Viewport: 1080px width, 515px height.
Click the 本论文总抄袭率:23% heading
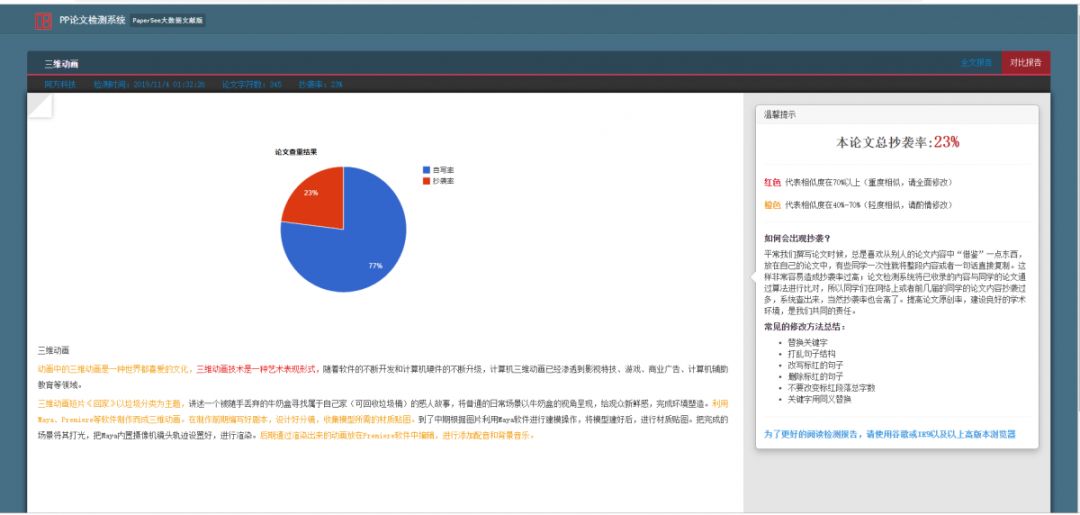(897, 143)
